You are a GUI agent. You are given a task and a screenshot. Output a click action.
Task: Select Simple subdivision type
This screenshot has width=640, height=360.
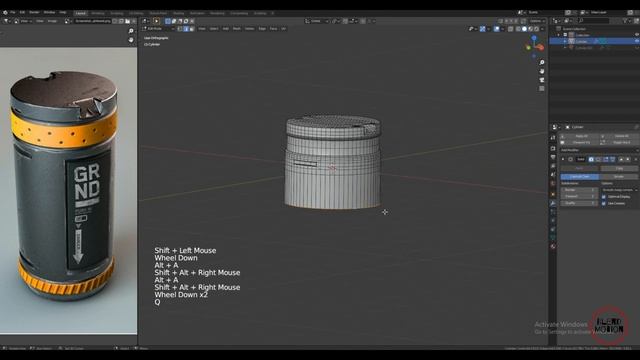619,176
